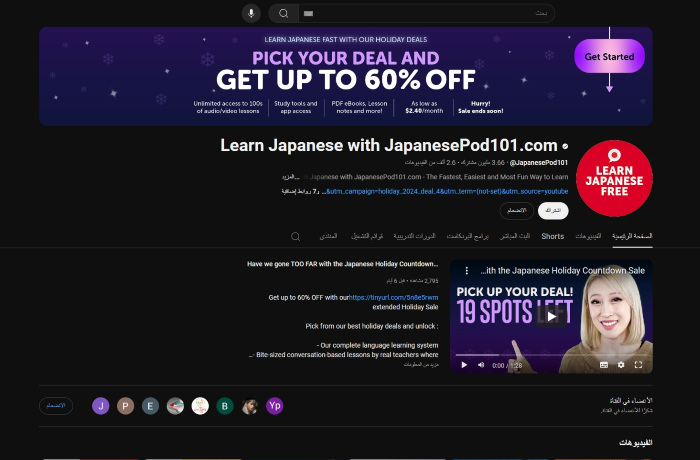Click the Learn Japanese Free channel avatar

(614, 178)
